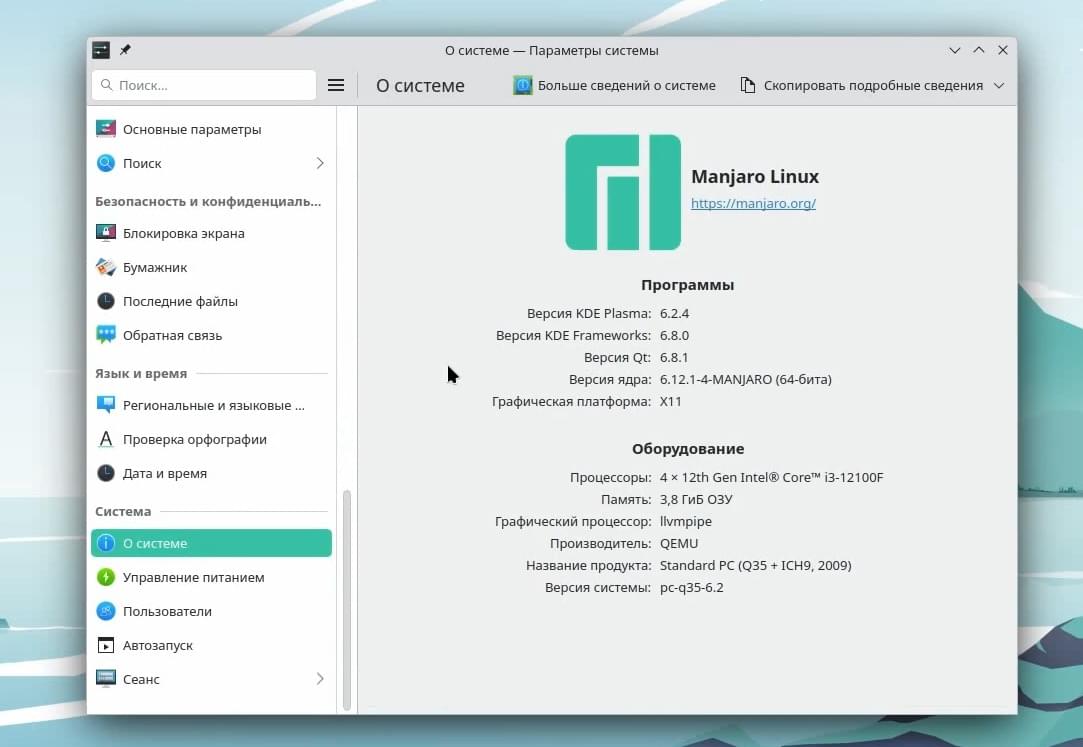
Task: Click the KDE Plasma version value 6.2.4
Action: [674, 313]
